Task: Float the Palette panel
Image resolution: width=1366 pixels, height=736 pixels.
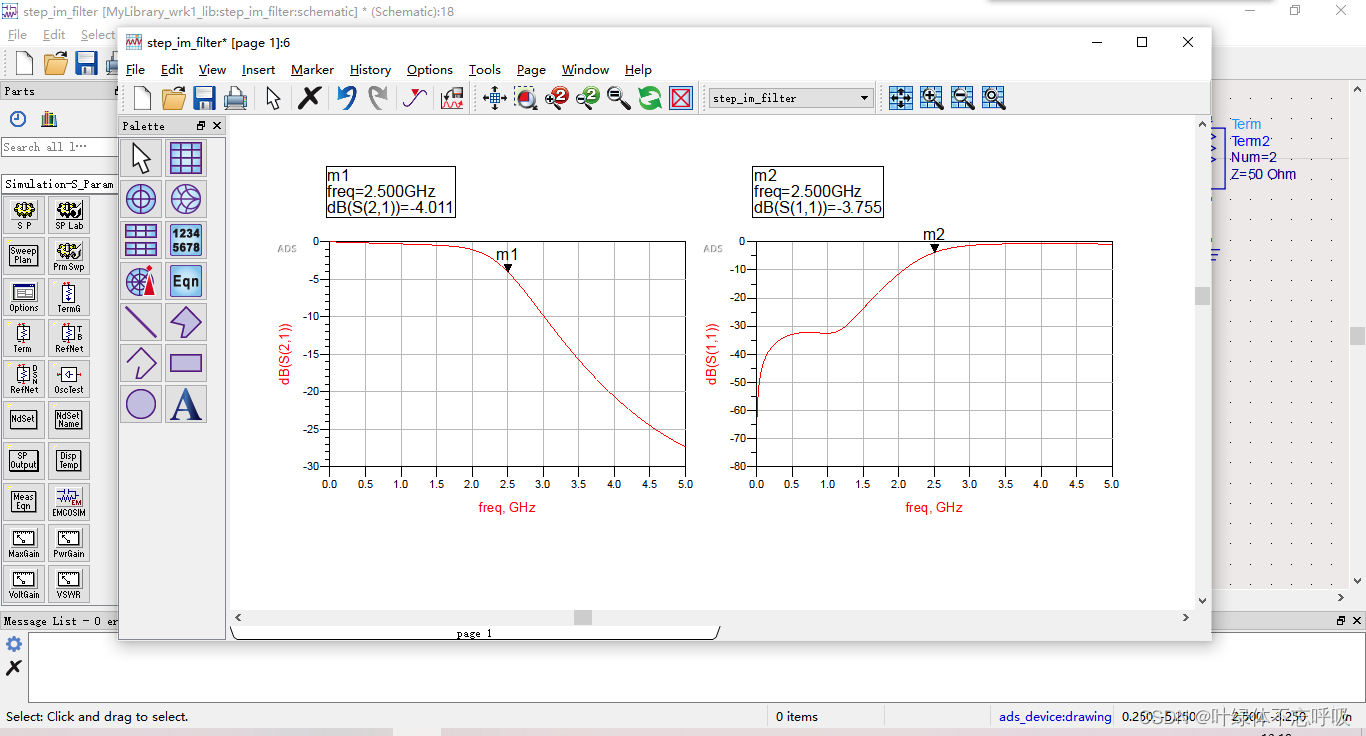Action: pyautogui.click(x=201, y=126)
